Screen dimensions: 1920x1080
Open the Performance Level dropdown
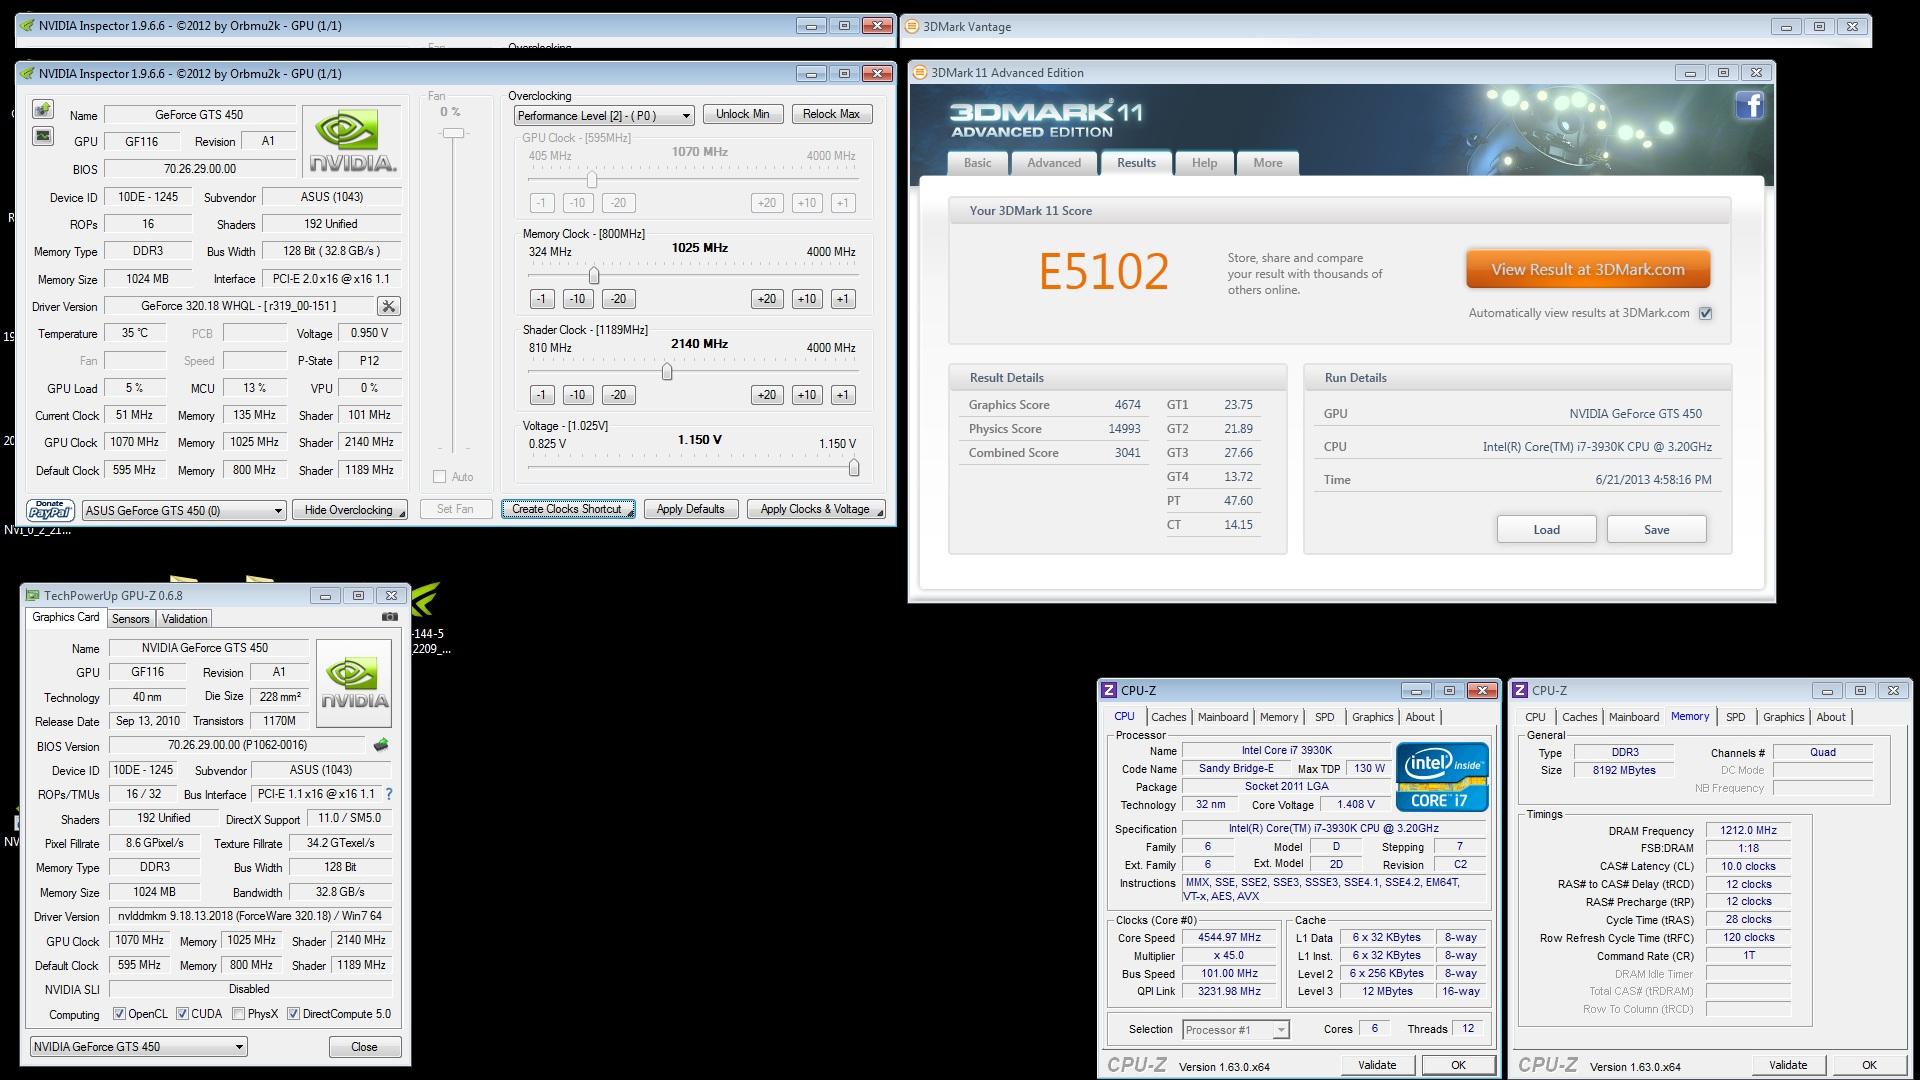click(x=604, y=116)
